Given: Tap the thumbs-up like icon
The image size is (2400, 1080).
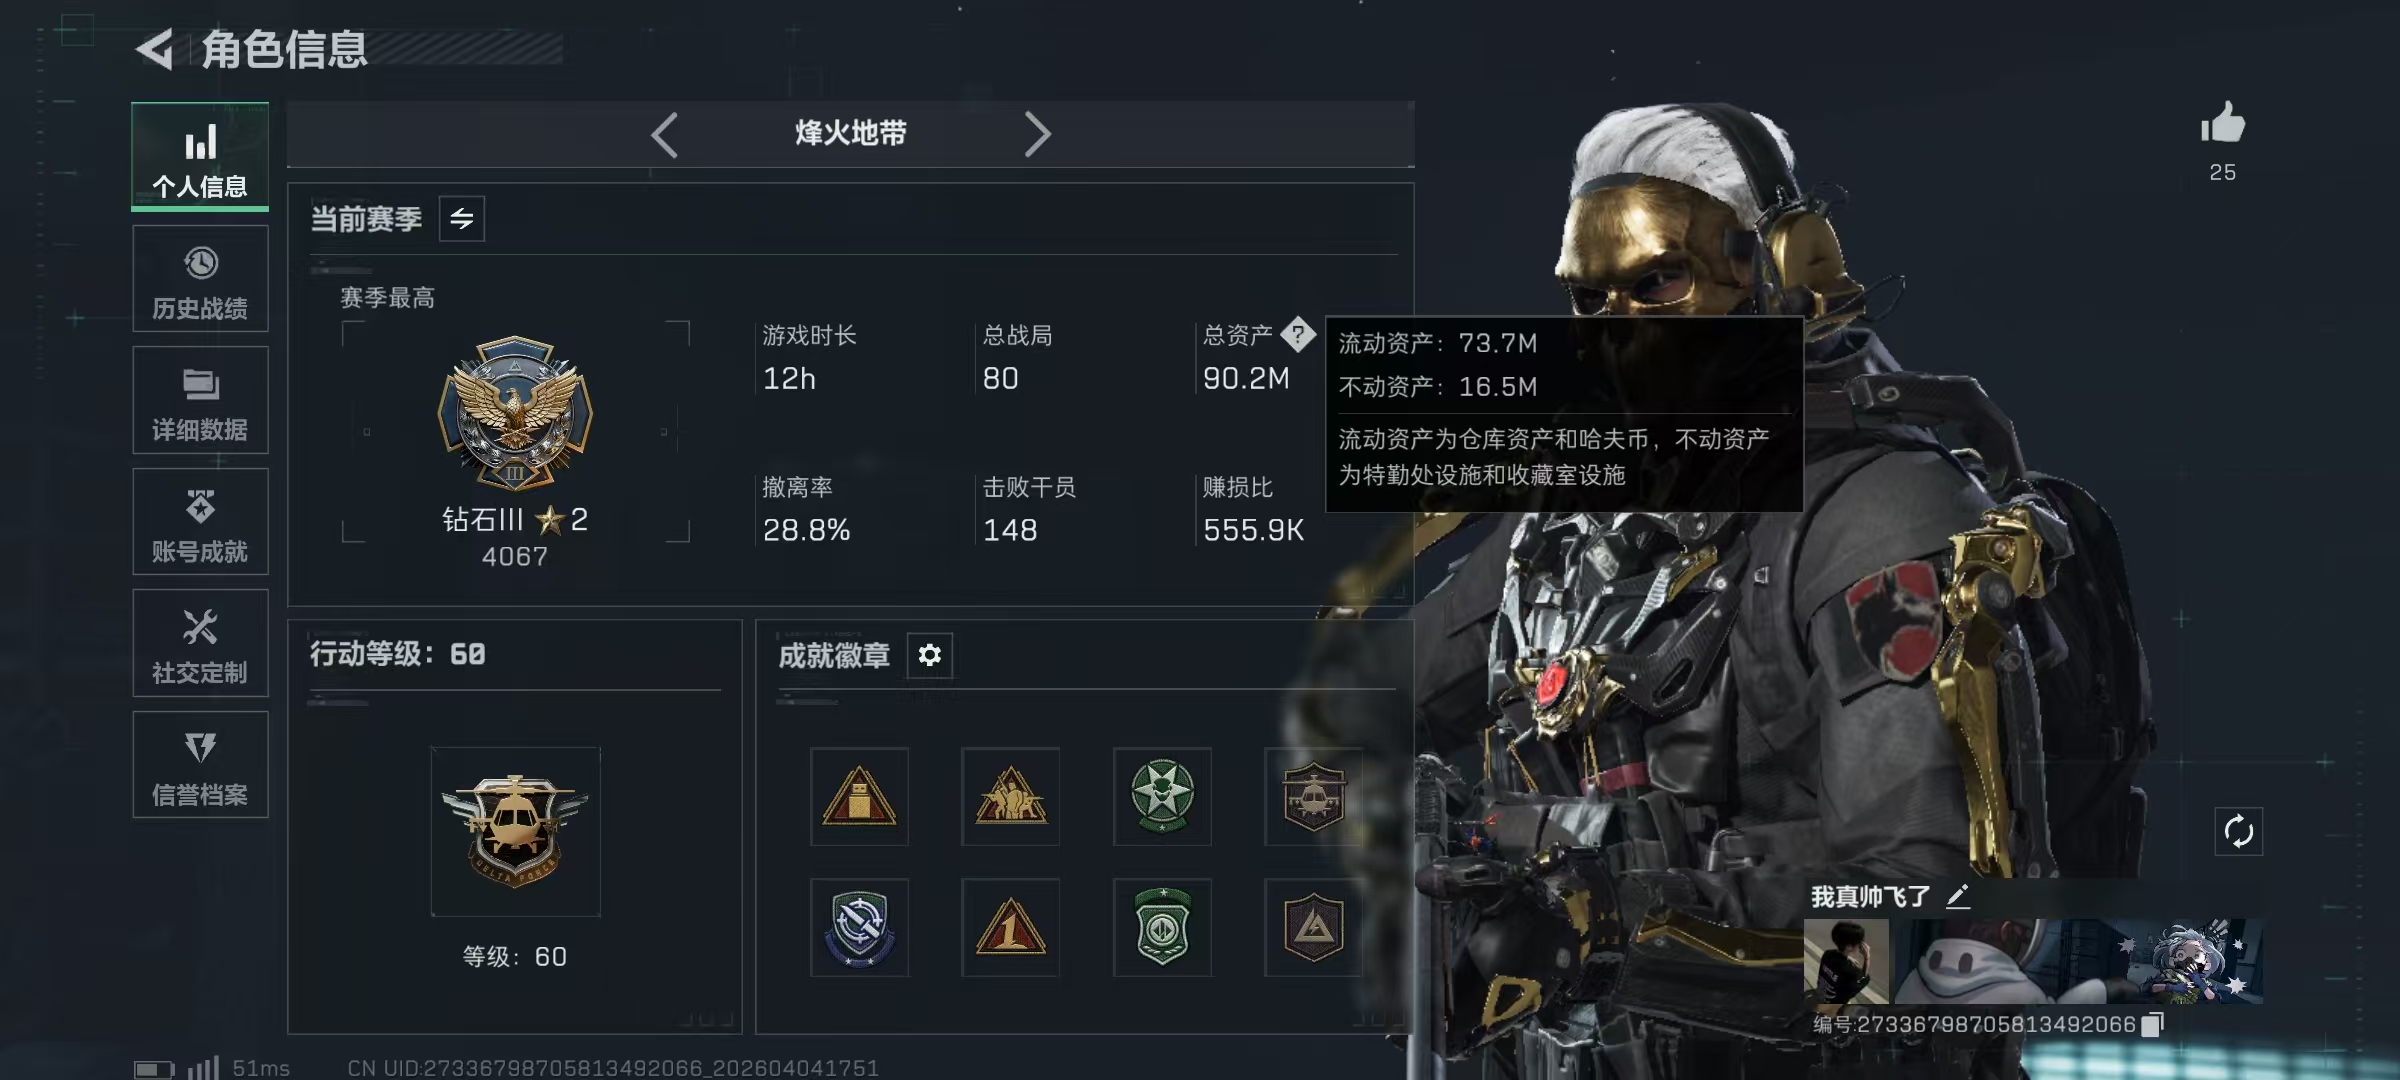Looking at the screenshot, I should [x=2222, y=124].
